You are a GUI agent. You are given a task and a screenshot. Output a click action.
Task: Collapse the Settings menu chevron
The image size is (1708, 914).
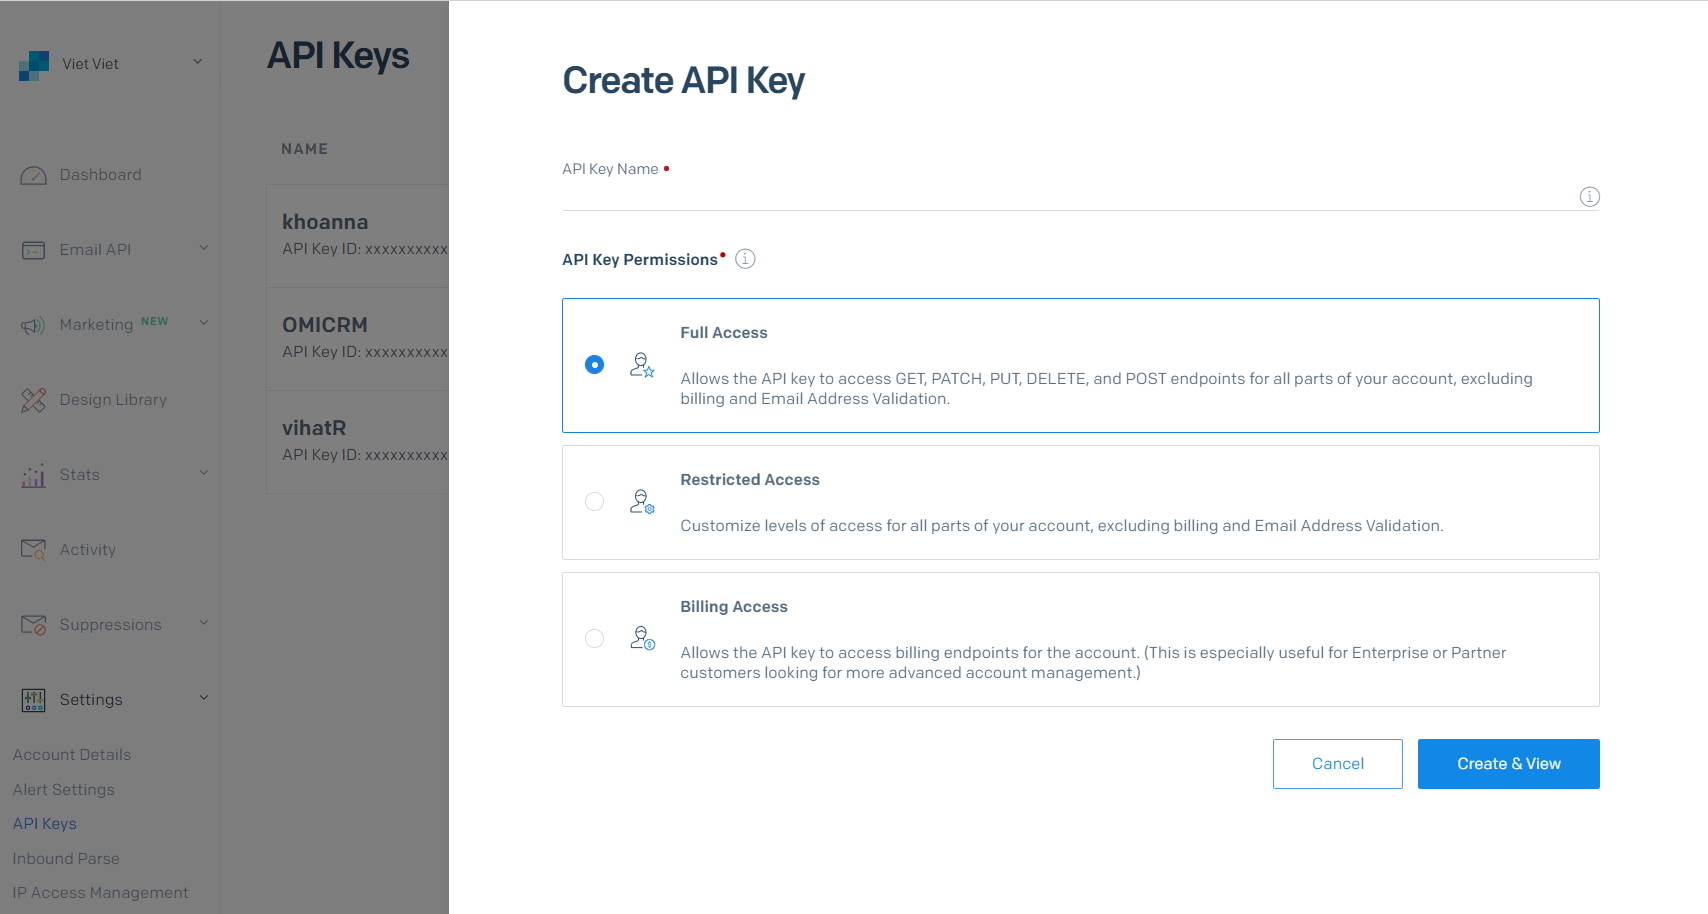204,698
